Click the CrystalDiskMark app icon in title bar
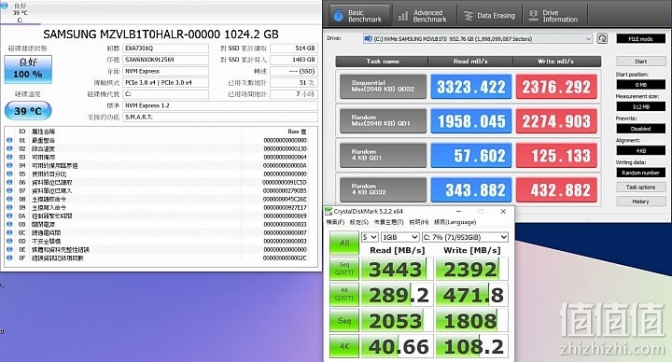Viewport: 672px width, 362px height. 329,212
